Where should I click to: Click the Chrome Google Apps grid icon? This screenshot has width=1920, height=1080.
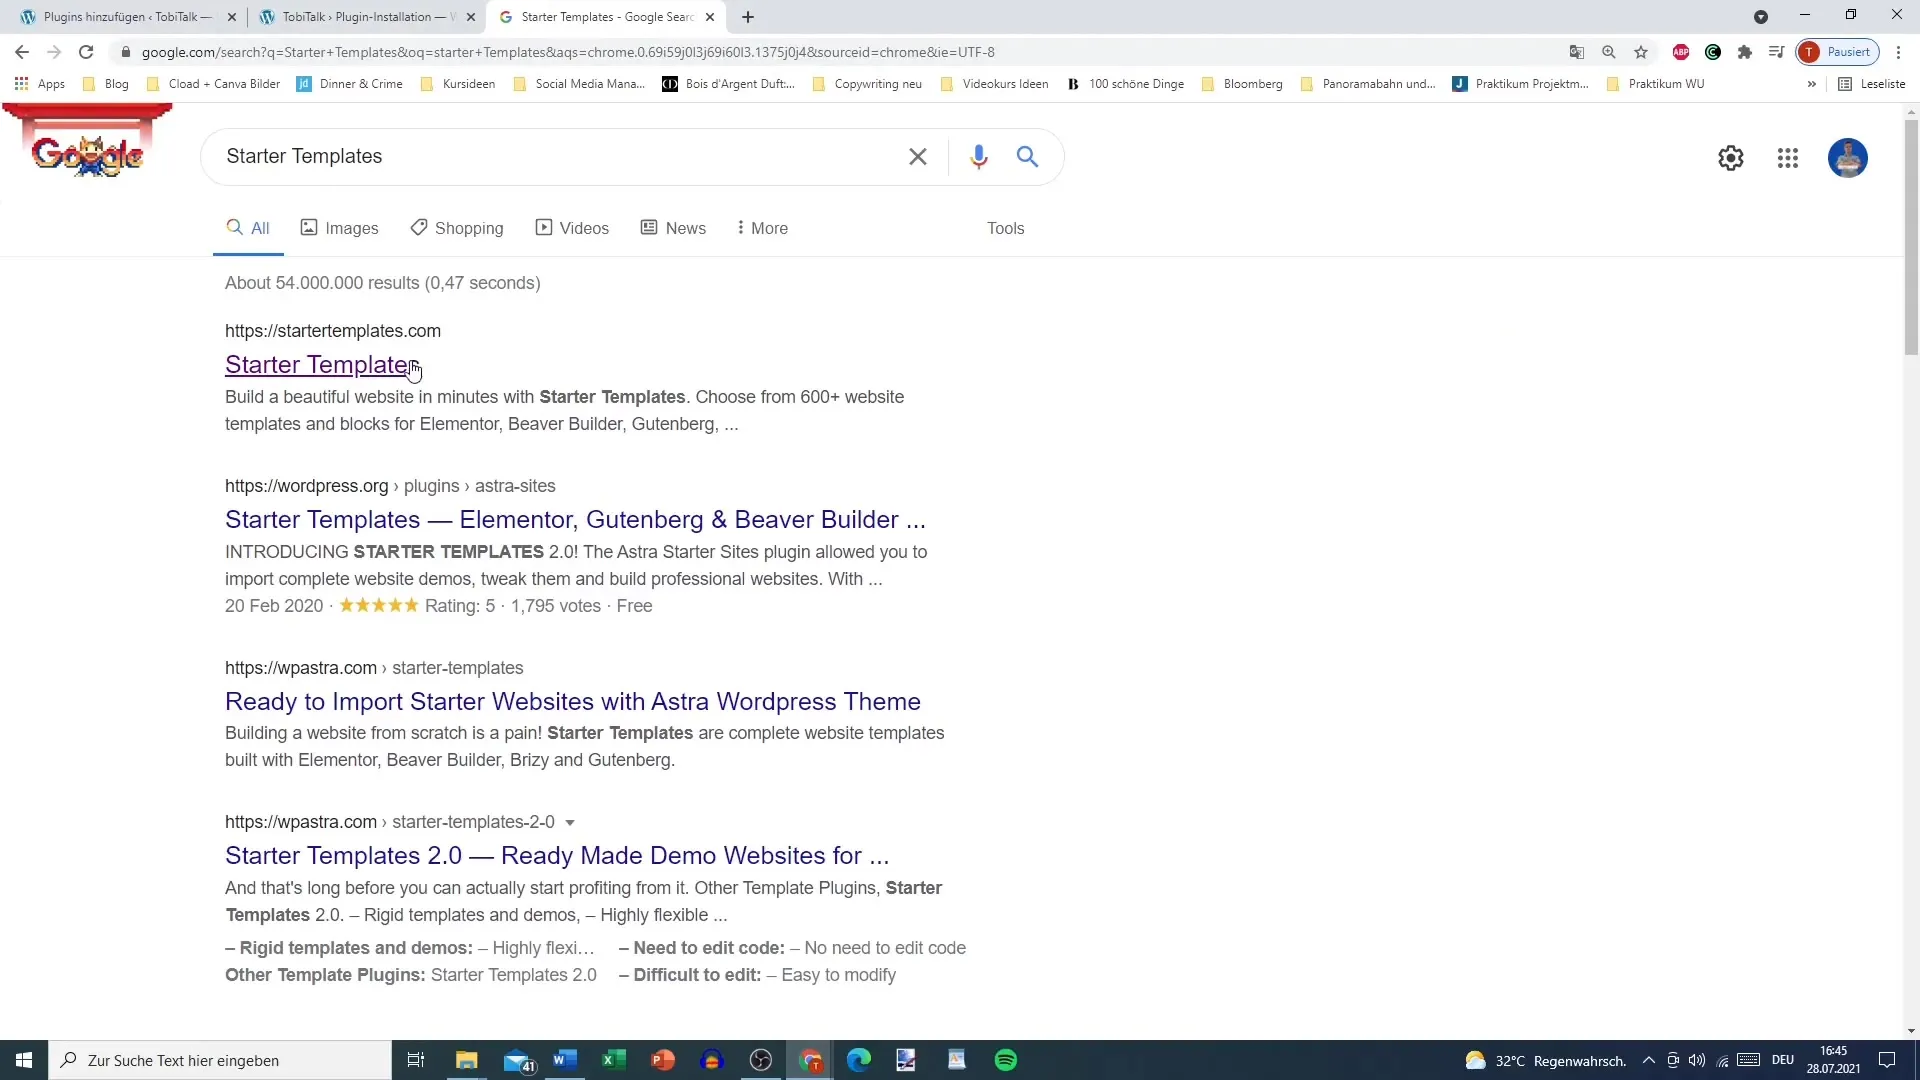coord(1789,156)
